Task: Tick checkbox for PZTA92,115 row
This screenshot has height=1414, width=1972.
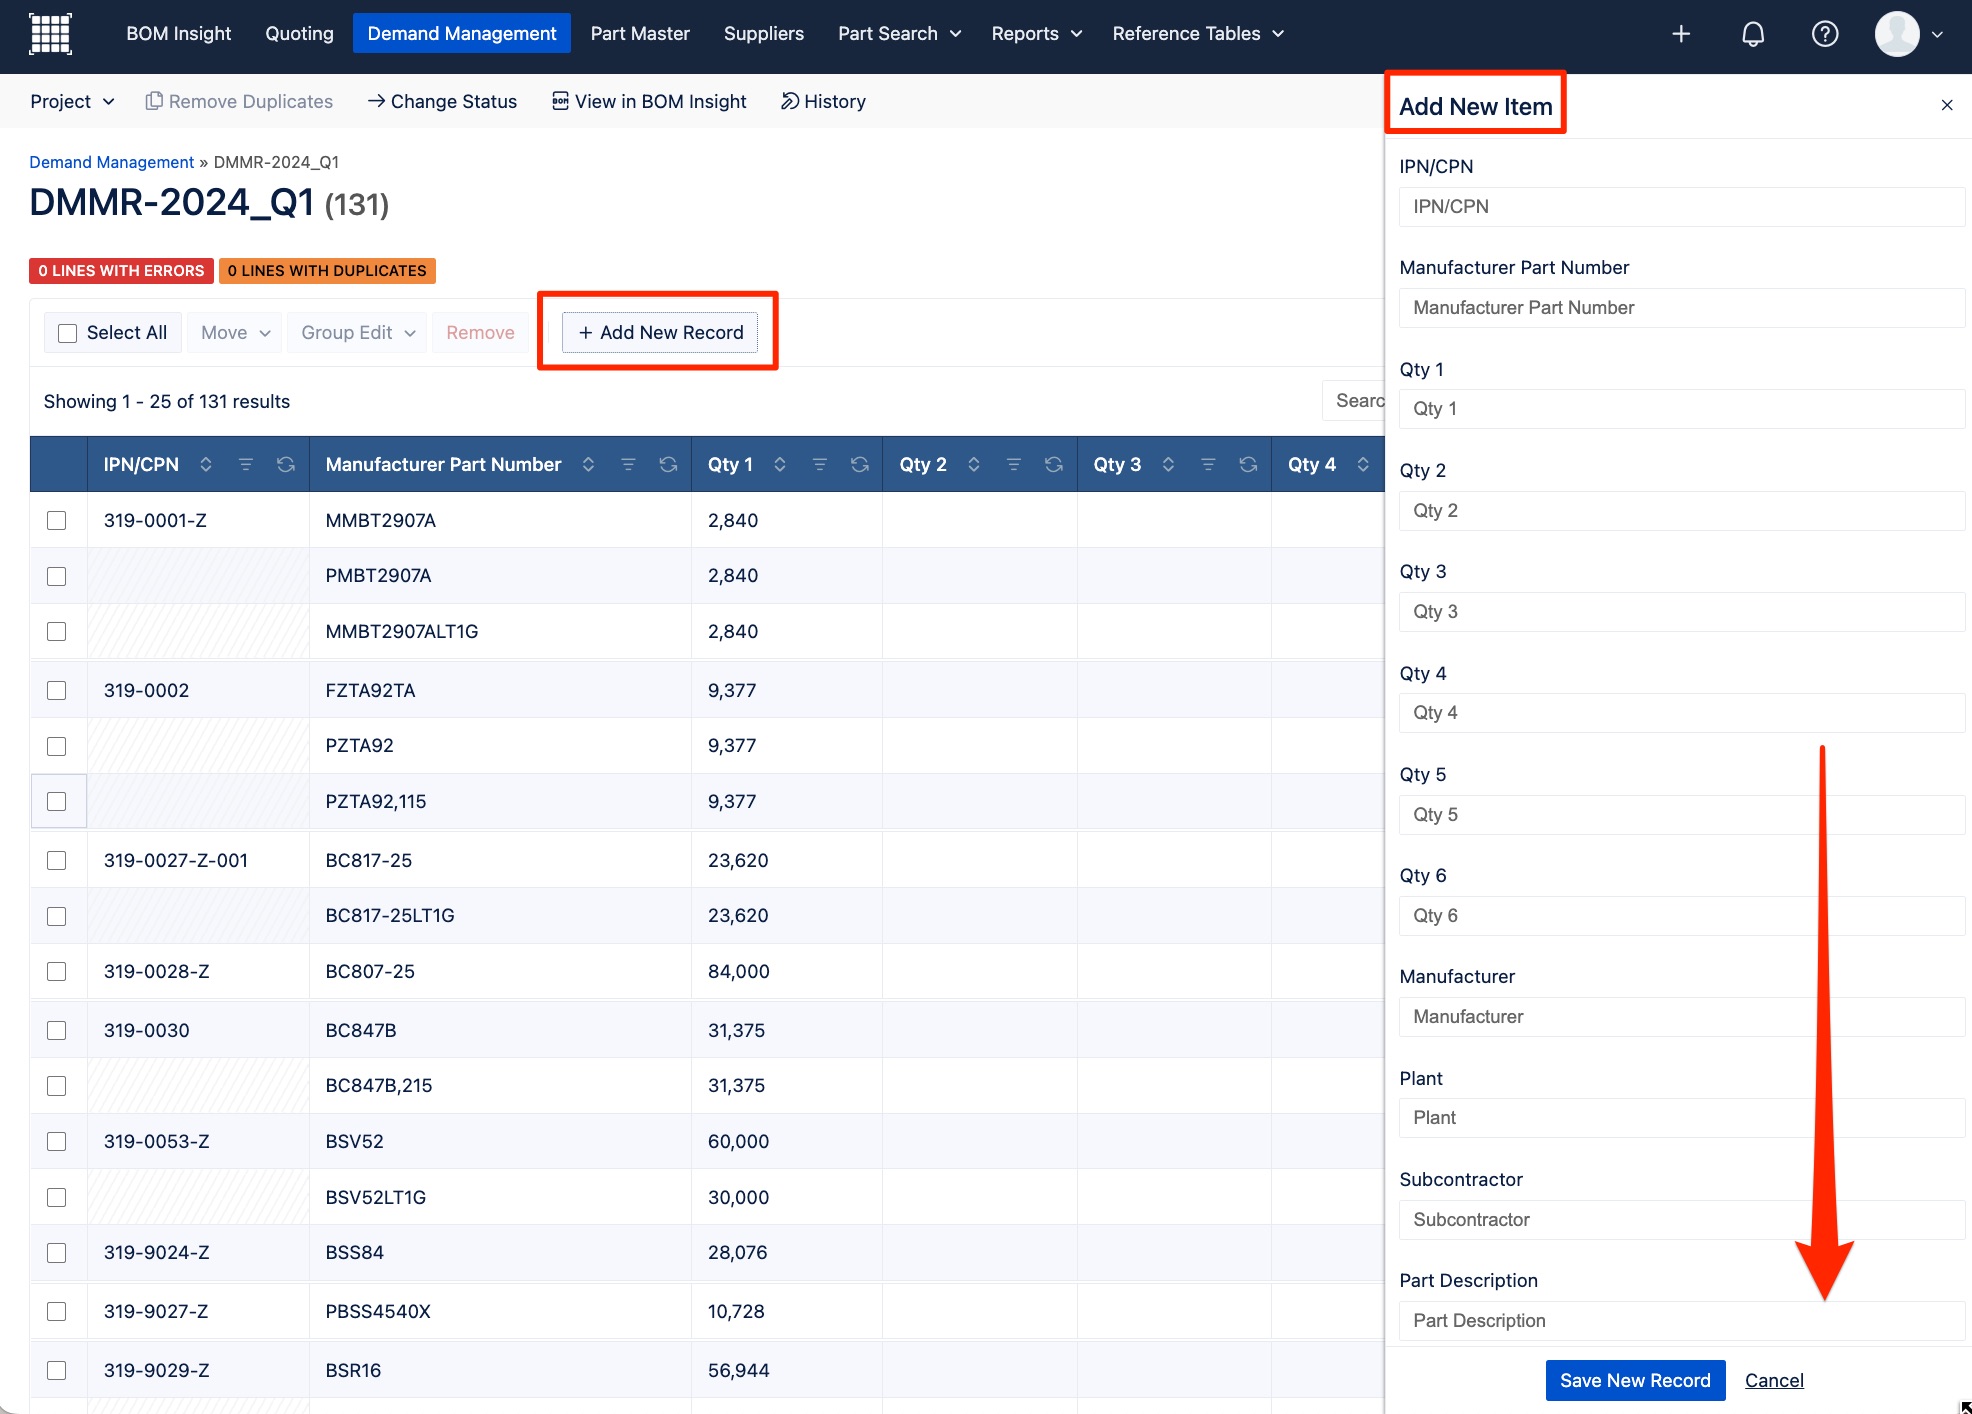Action: [x=57, y=801]
